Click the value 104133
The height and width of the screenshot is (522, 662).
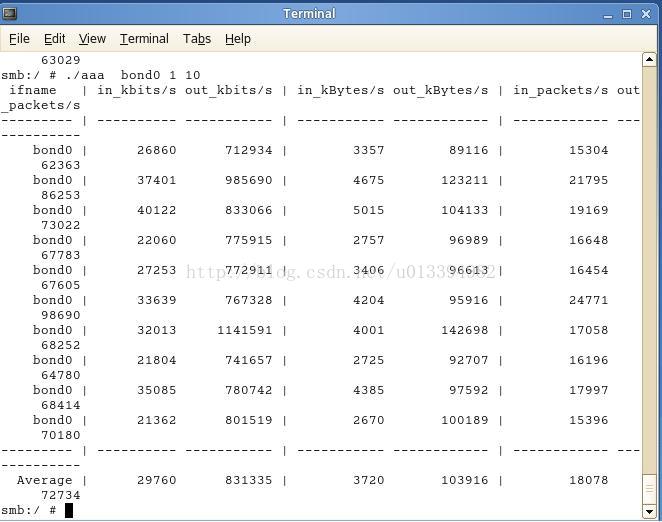tap(464, 210)
